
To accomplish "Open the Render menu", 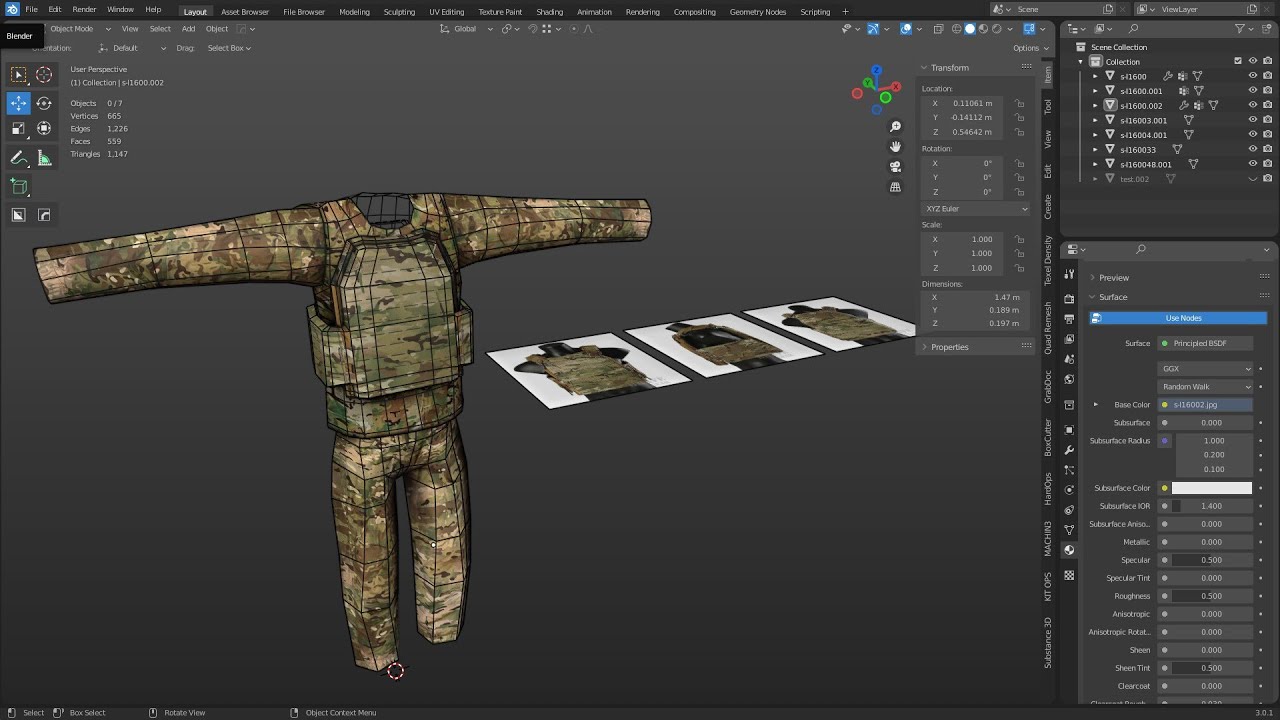I will 84,9.
